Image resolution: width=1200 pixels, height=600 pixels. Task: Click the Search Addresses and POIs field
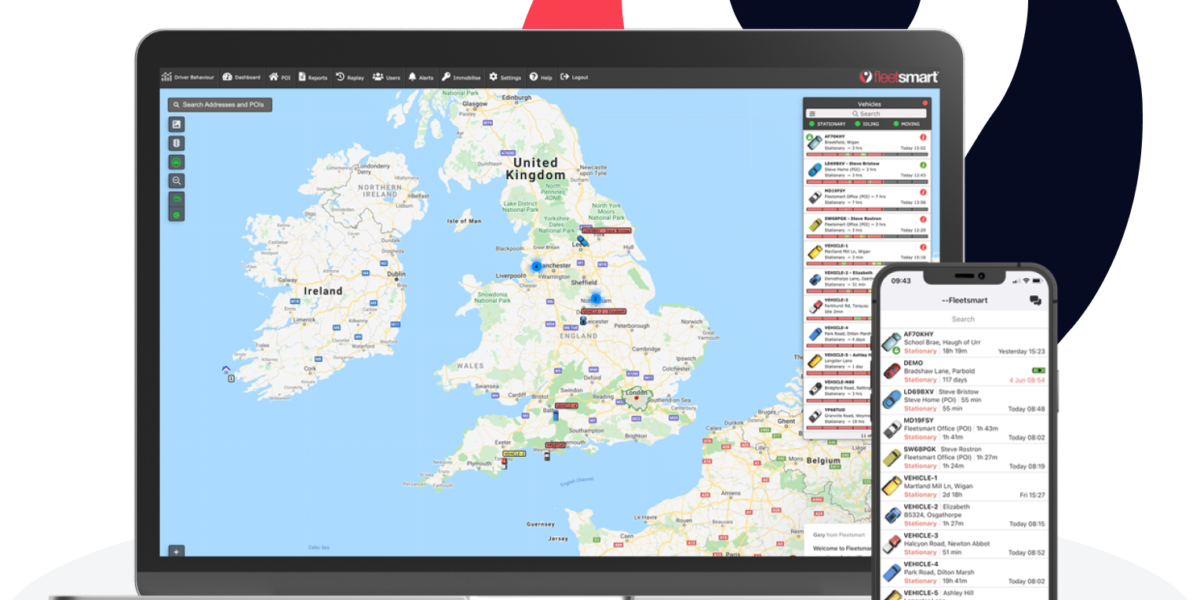pos(220,104)
